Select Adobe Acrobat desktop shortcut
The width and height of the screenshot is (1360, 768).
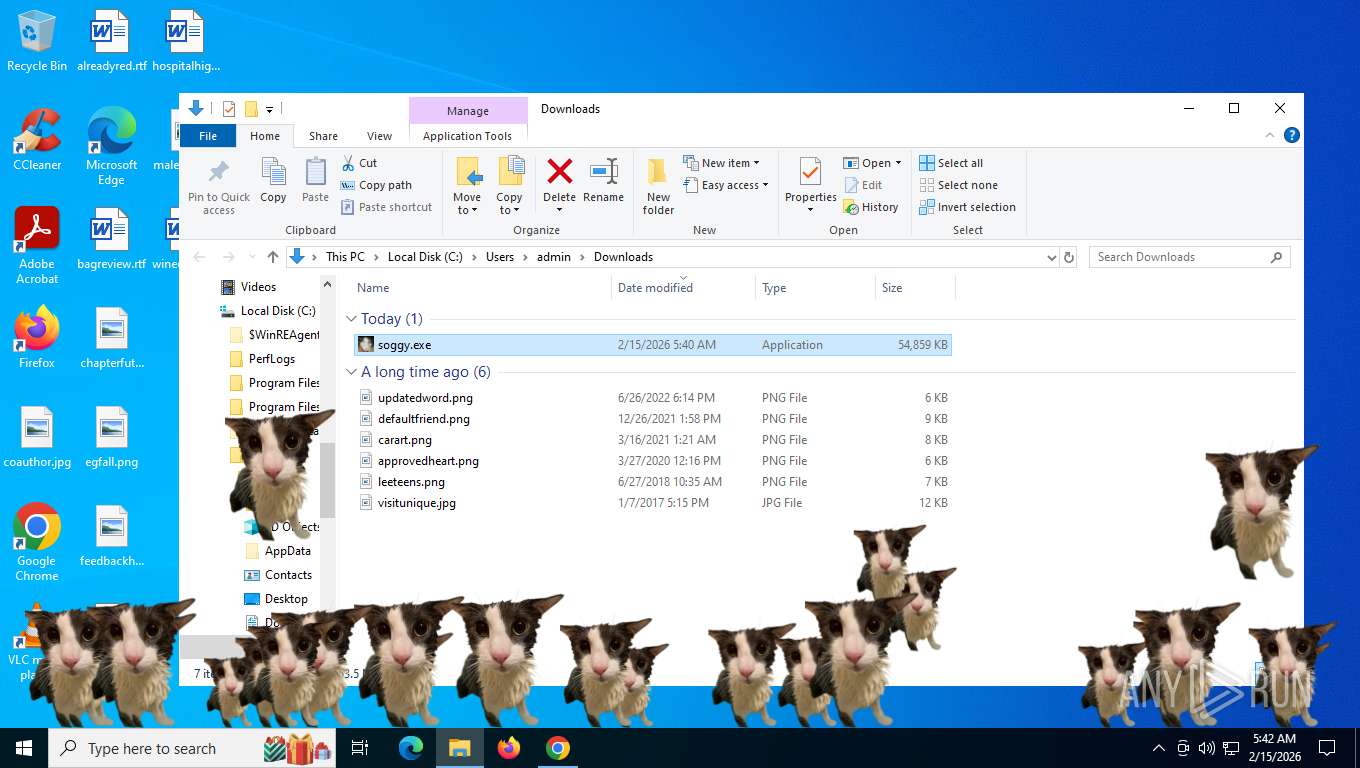tap(37, 245)
